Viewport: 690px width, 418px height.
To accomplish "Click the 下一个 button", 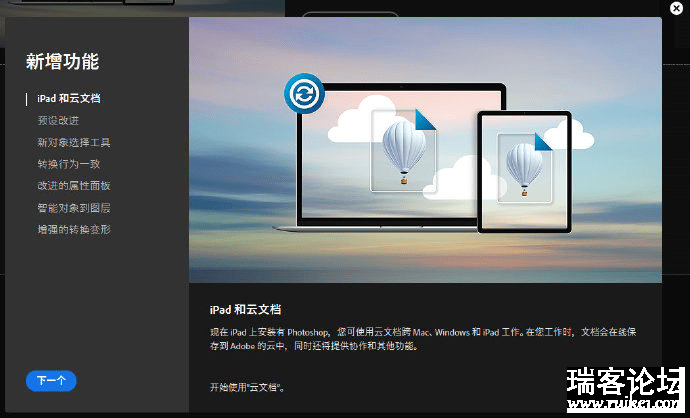I will [x=51, y=381].
